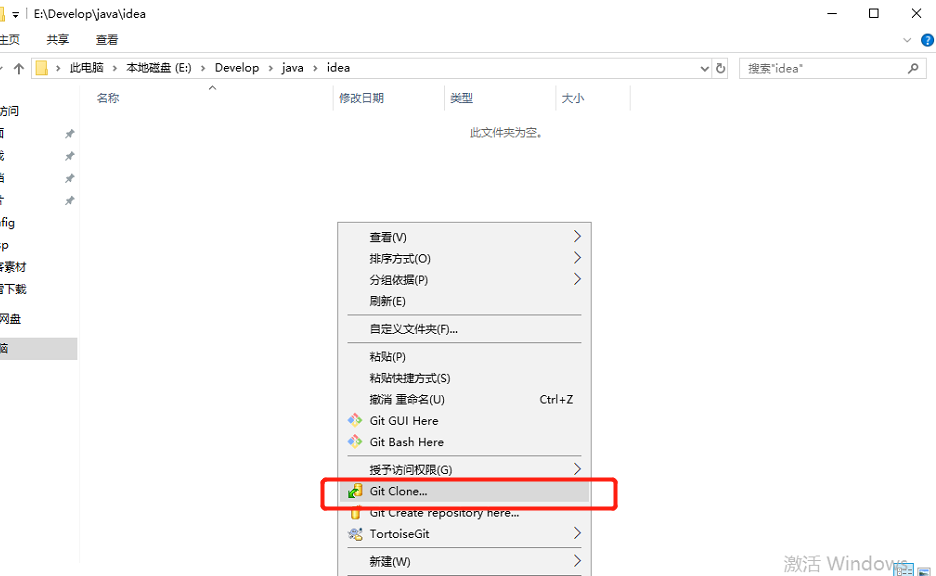The image size is (936, 576).
Task: Expand the 查看(V) submenu arrow
Action: click(x=577, y=236)
